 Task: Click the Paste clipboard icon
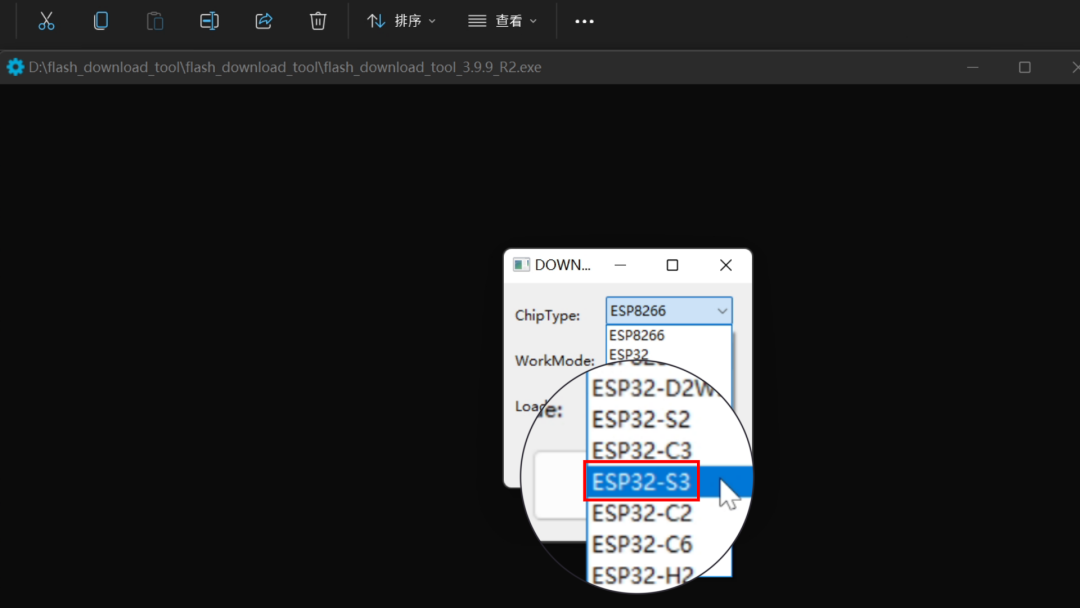click(155, 21)
